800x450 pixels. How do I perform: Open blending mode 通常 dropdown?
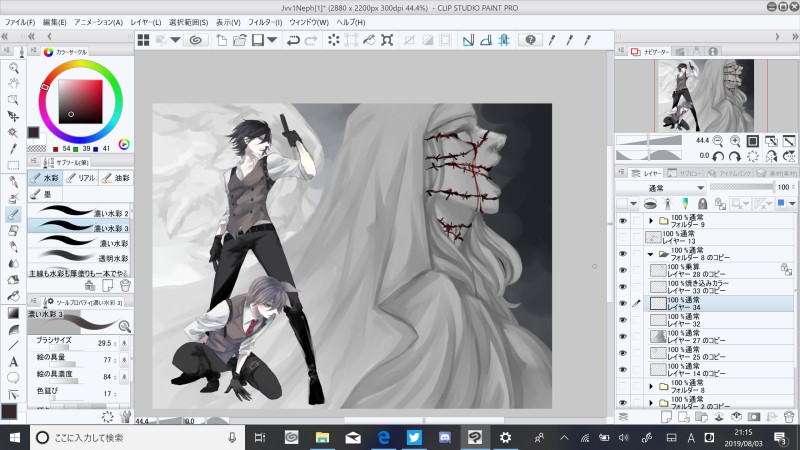[661, 188]
